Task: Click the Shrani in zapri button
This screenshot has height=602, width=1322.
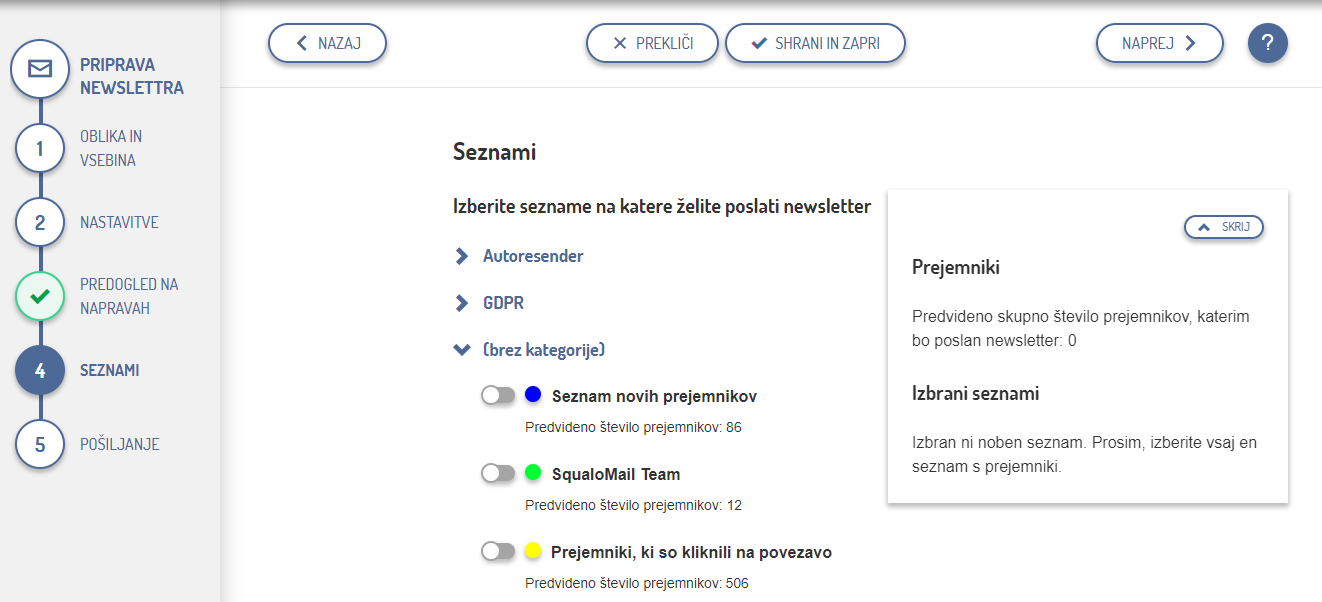Action: click(815, 43)
